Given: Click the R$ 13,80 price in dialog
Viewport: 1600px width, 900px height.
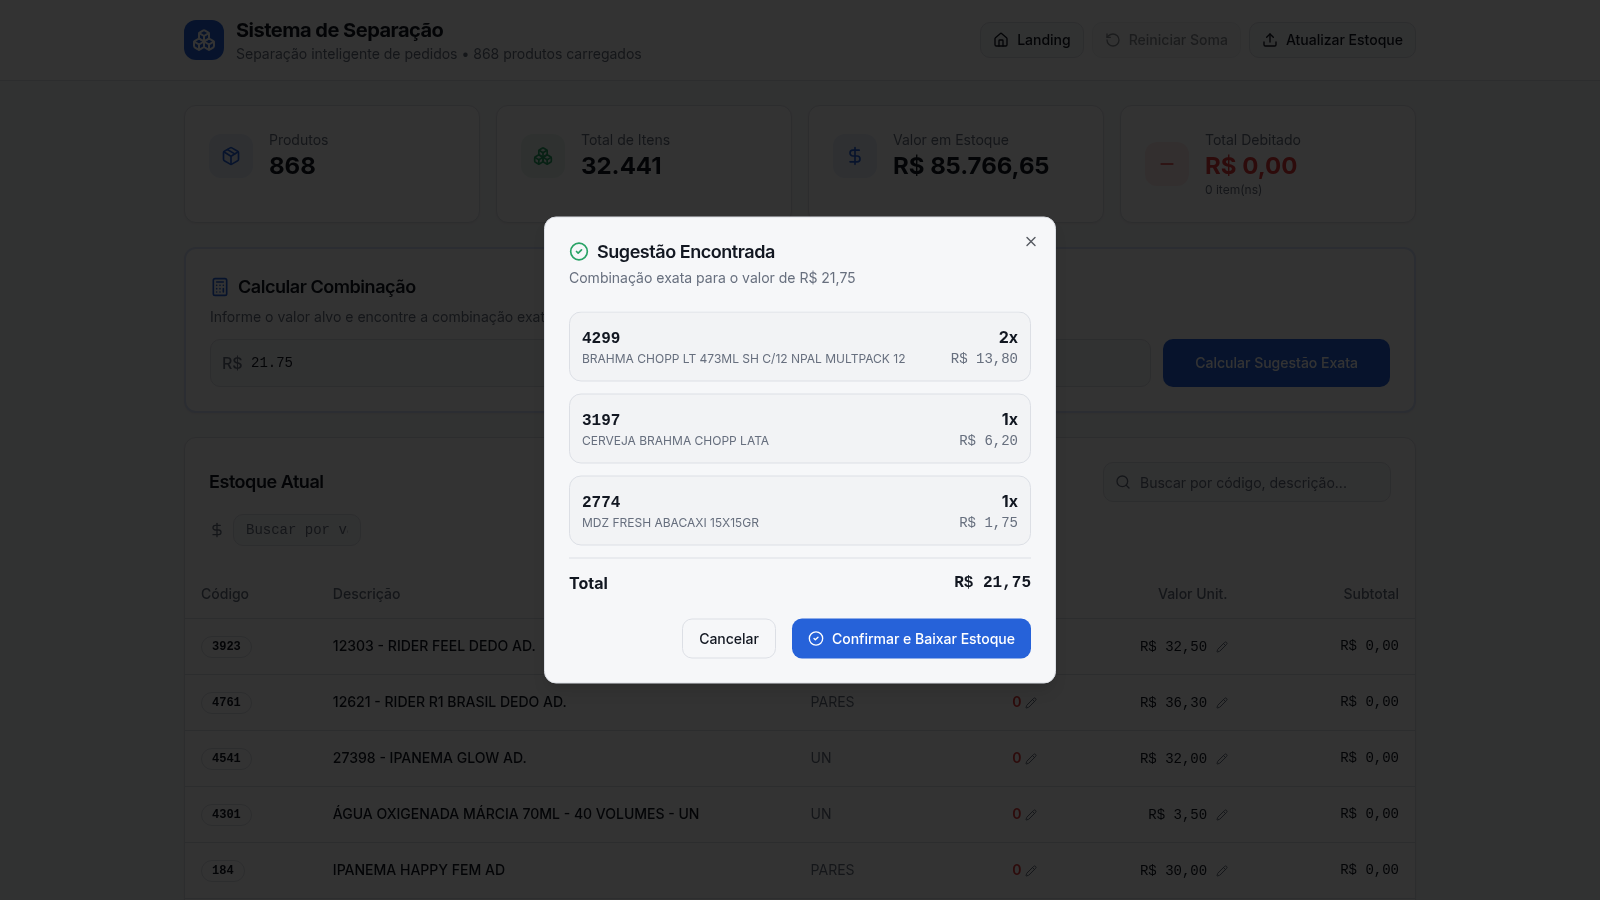Looking at the screenshot, I should [x=984, y=359].
